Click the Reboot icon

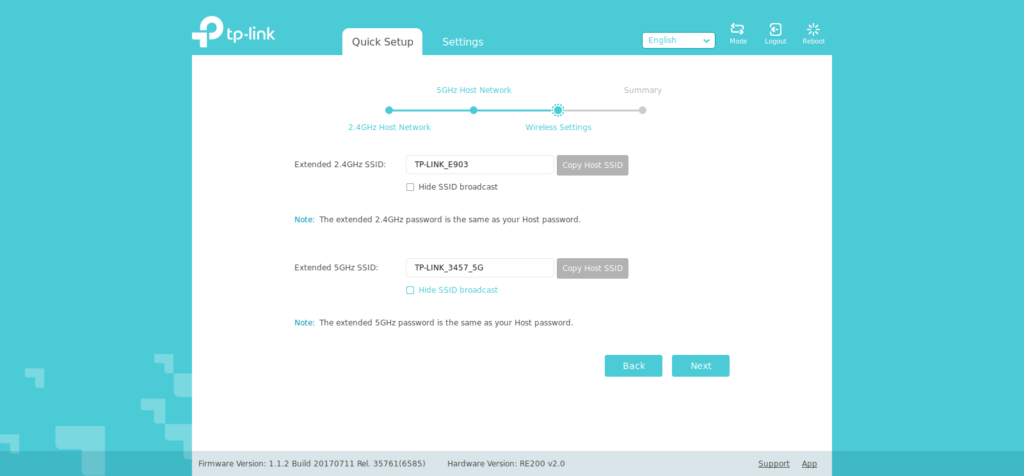pyautogui.click(x=813, y=30)
